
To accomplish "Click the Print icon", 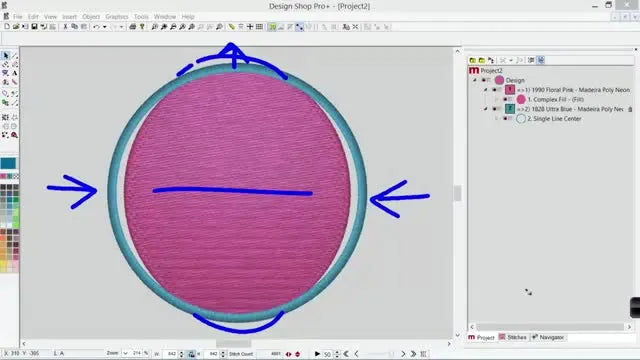I will click(133, 27).
